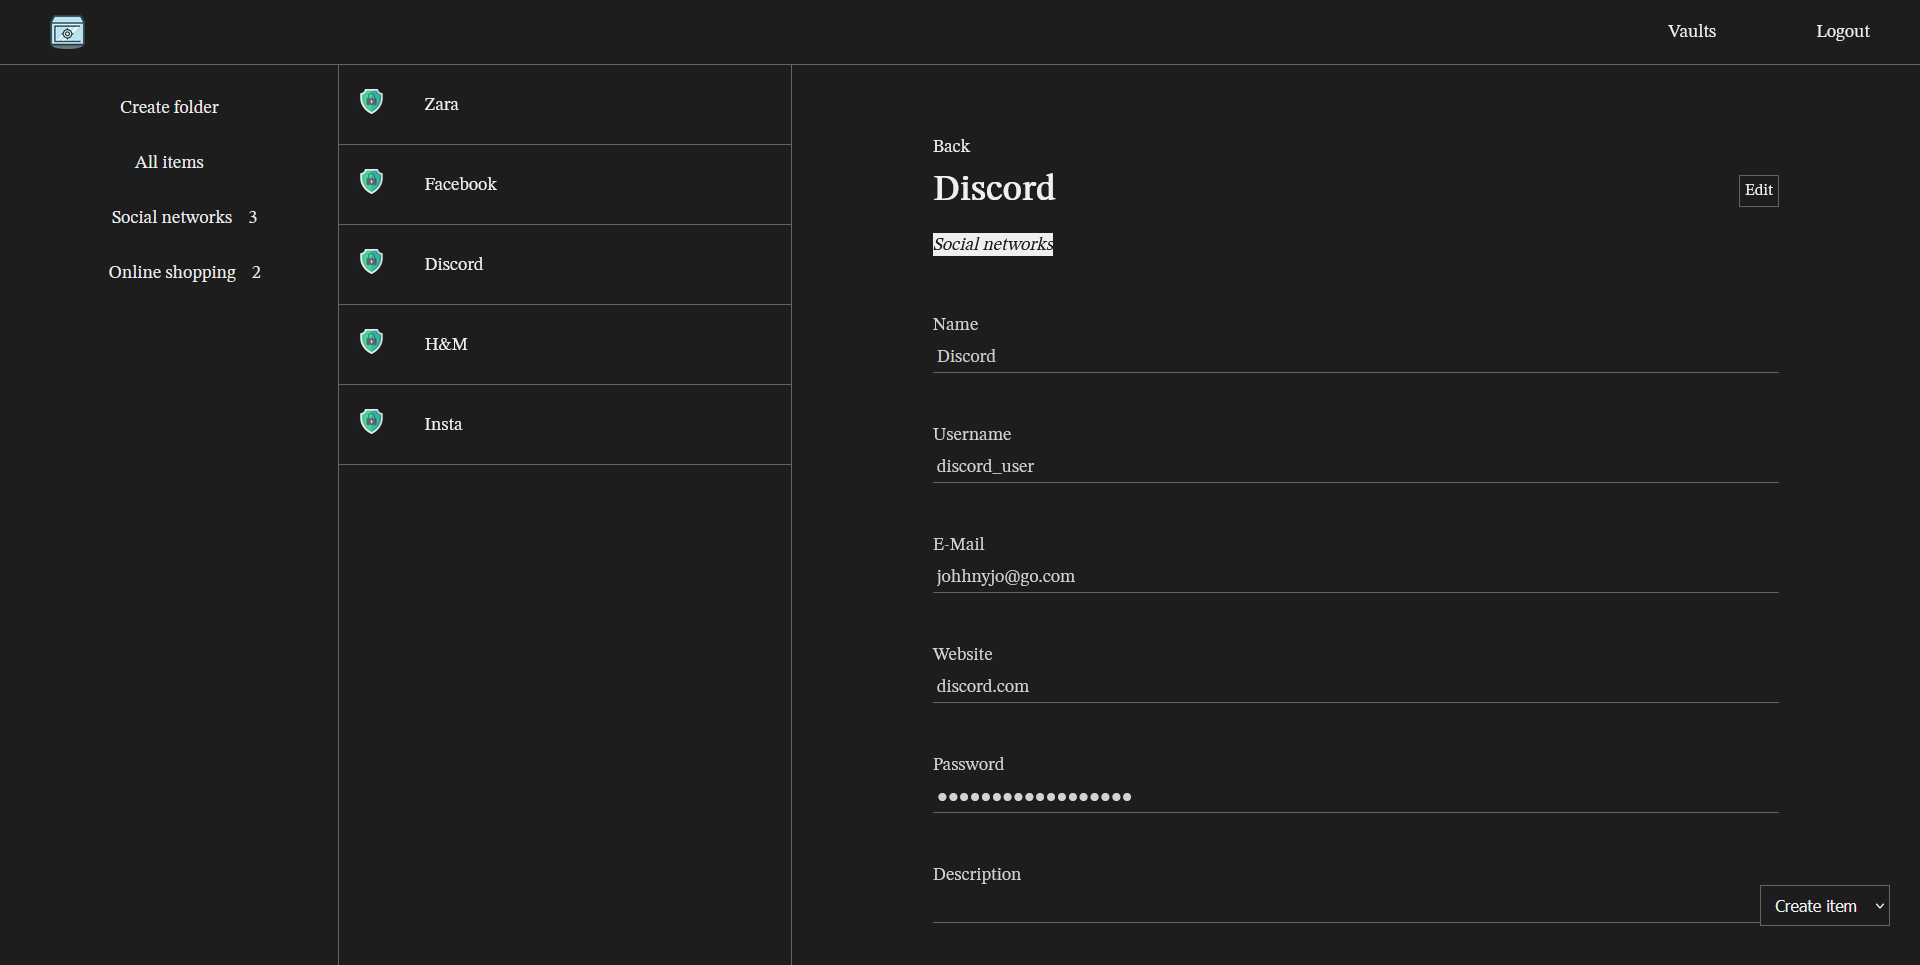Click the vault app logo icon

67,32
